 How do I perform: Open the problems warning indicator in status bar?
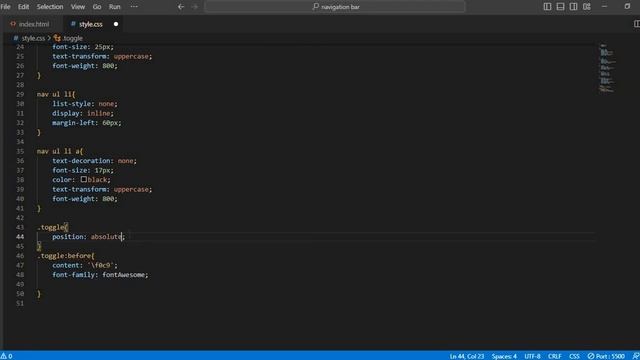[x=7, y=356]
